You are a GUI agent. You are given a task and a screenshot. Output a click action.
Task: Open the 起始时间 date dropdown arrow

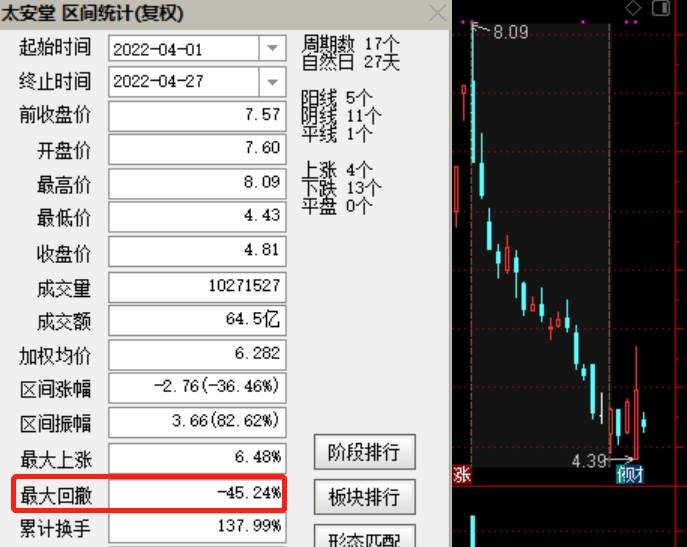pos(272,48)
